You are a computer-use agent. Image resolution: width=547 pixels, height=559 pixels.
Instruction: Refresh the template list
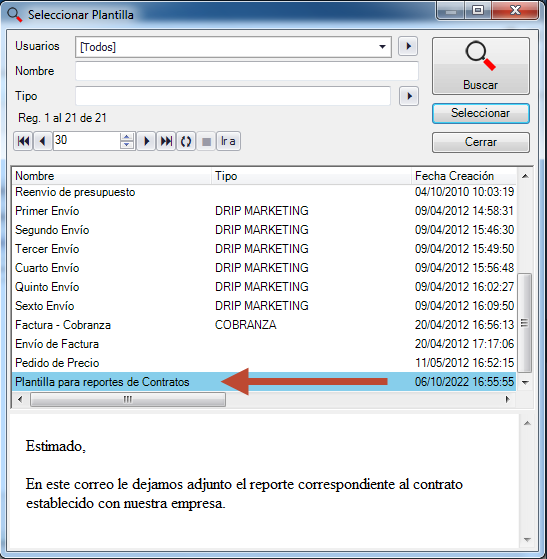[186, 141]
